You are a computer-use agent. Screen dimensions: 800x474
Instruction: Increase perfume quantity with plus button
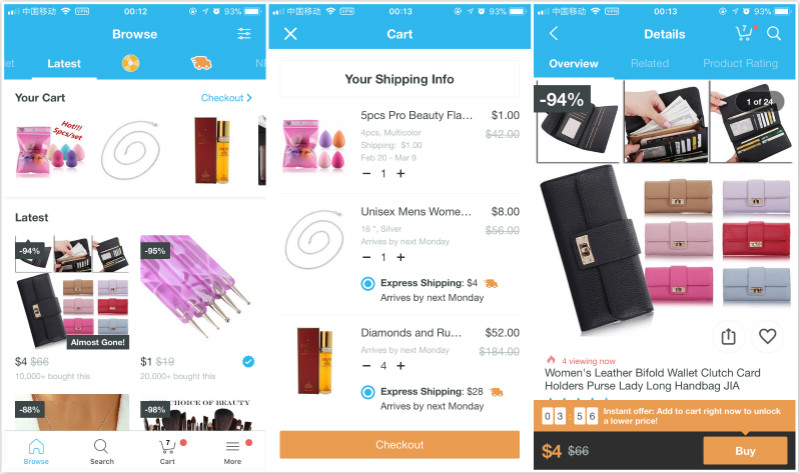401,366
